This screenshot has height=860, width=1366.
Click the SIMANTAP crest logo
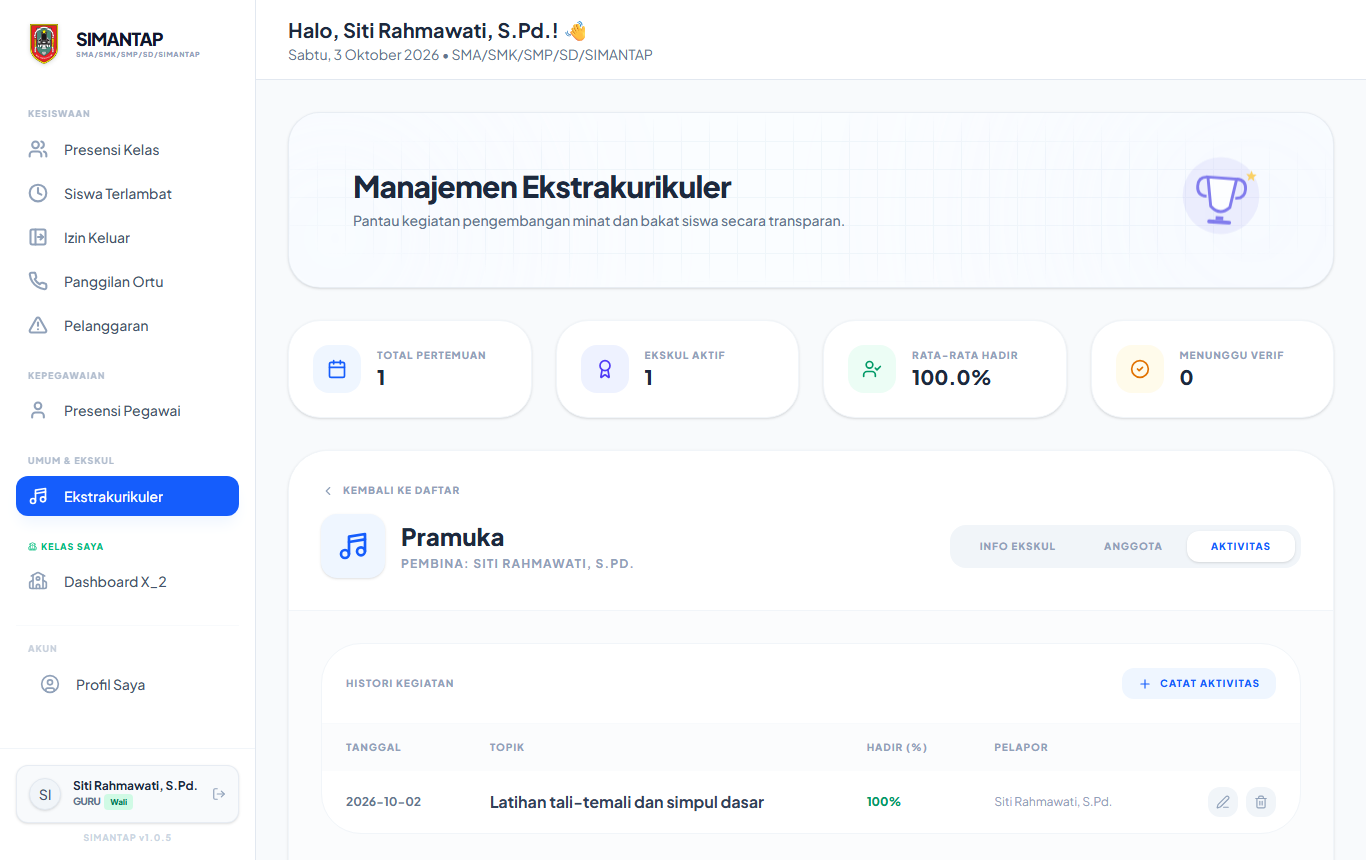44,44
